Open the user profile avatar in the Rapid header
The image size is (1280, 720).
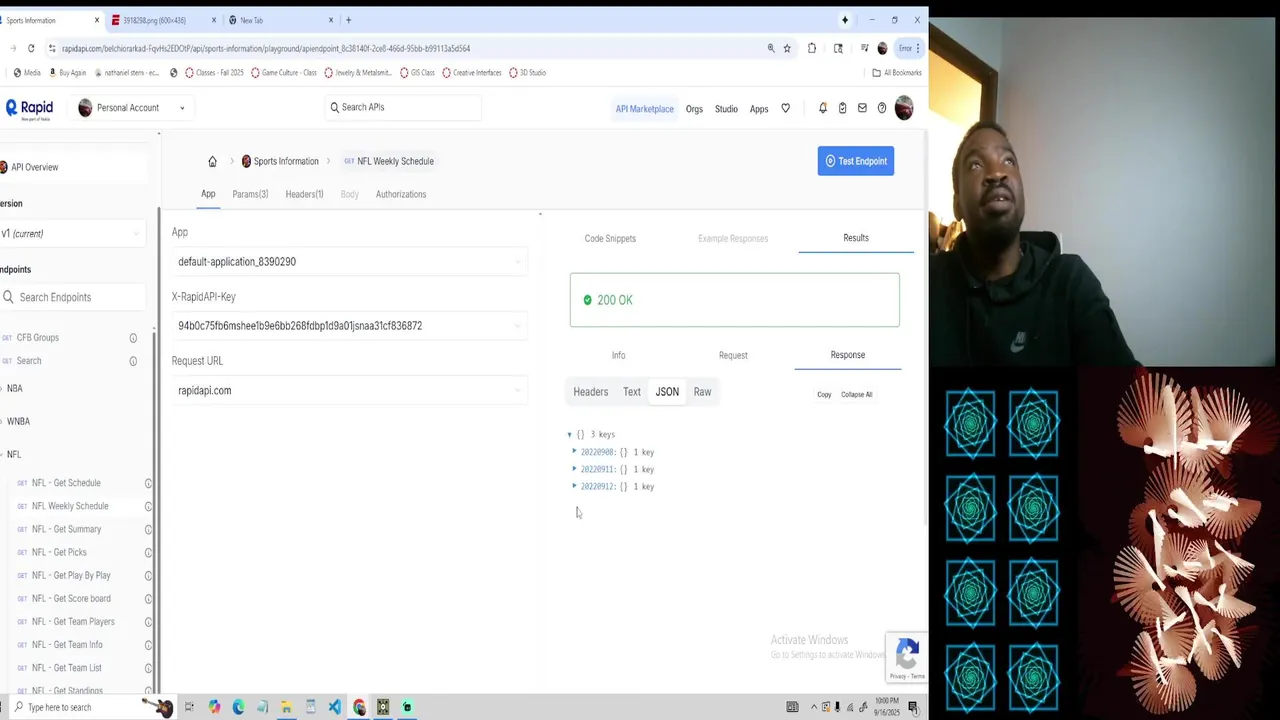904,108
